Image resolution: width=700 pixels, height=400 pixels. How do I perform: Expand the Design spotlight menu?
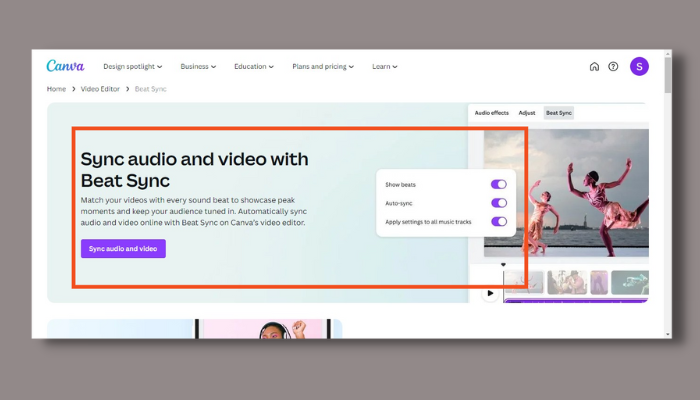point(133,67)
